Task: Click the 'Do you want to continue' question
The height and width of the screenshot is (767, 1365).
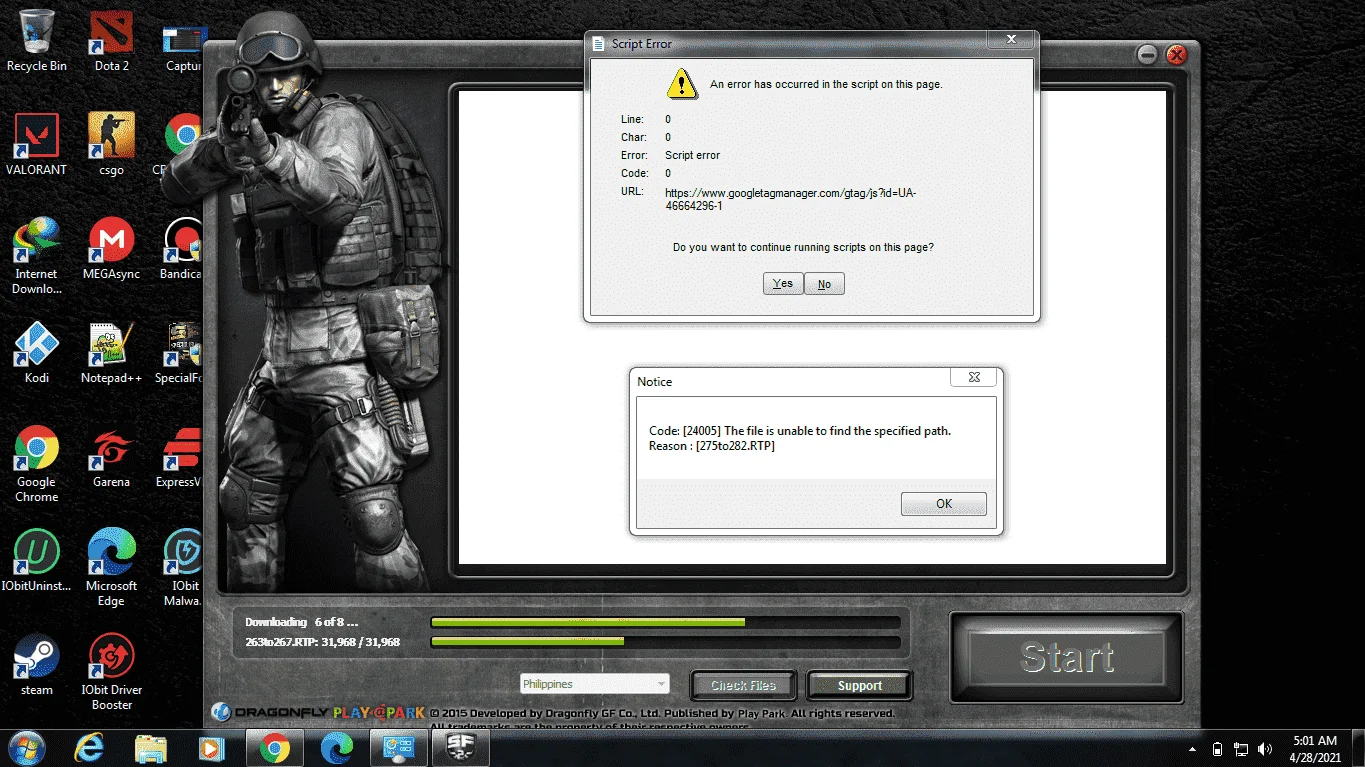Action: (803, 247)
